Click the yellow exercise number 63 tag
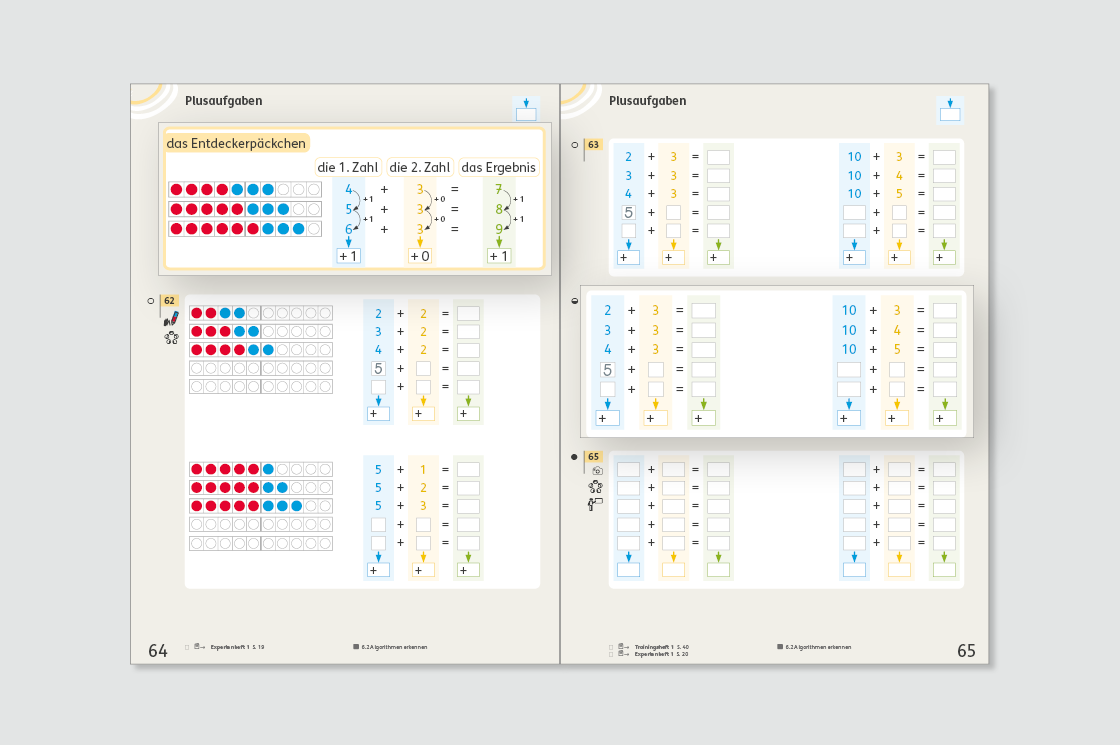 (x=594, y=145)
